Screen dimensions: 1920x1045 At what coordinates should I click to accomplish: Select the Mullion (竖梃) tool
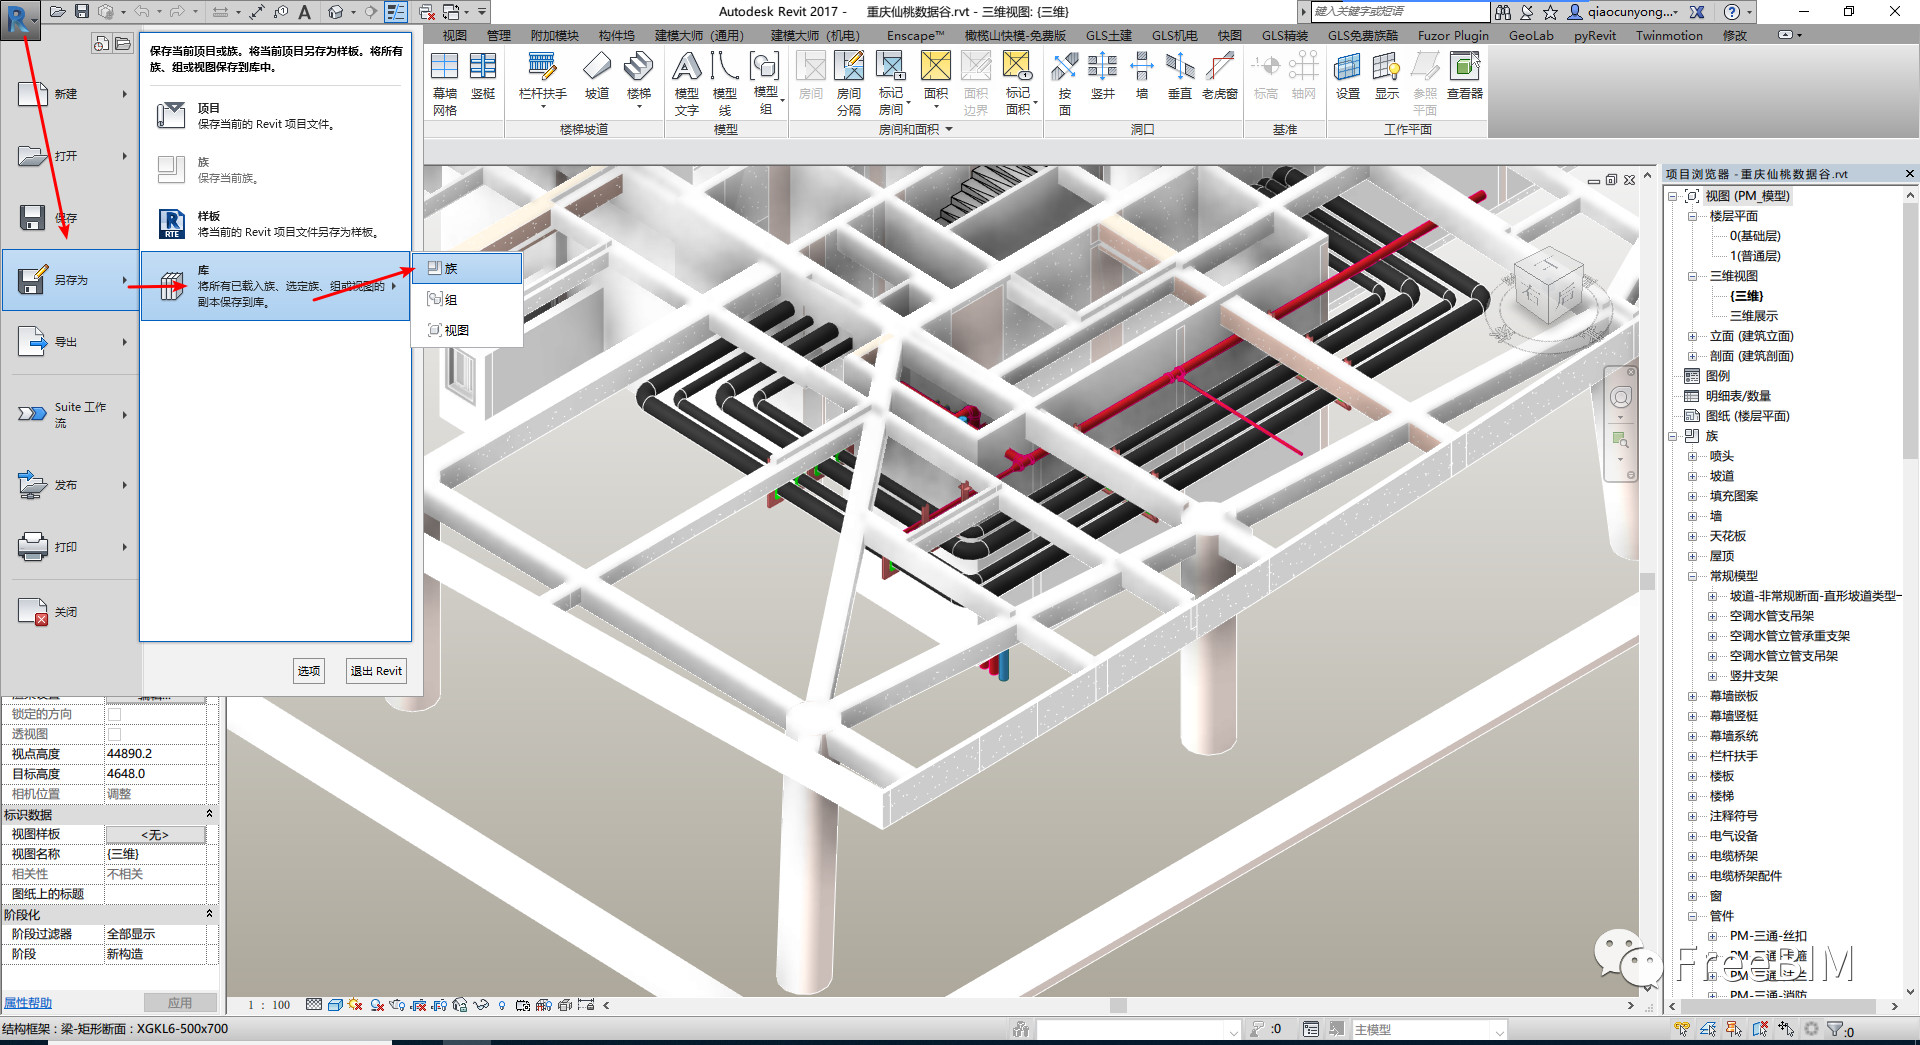483,77
